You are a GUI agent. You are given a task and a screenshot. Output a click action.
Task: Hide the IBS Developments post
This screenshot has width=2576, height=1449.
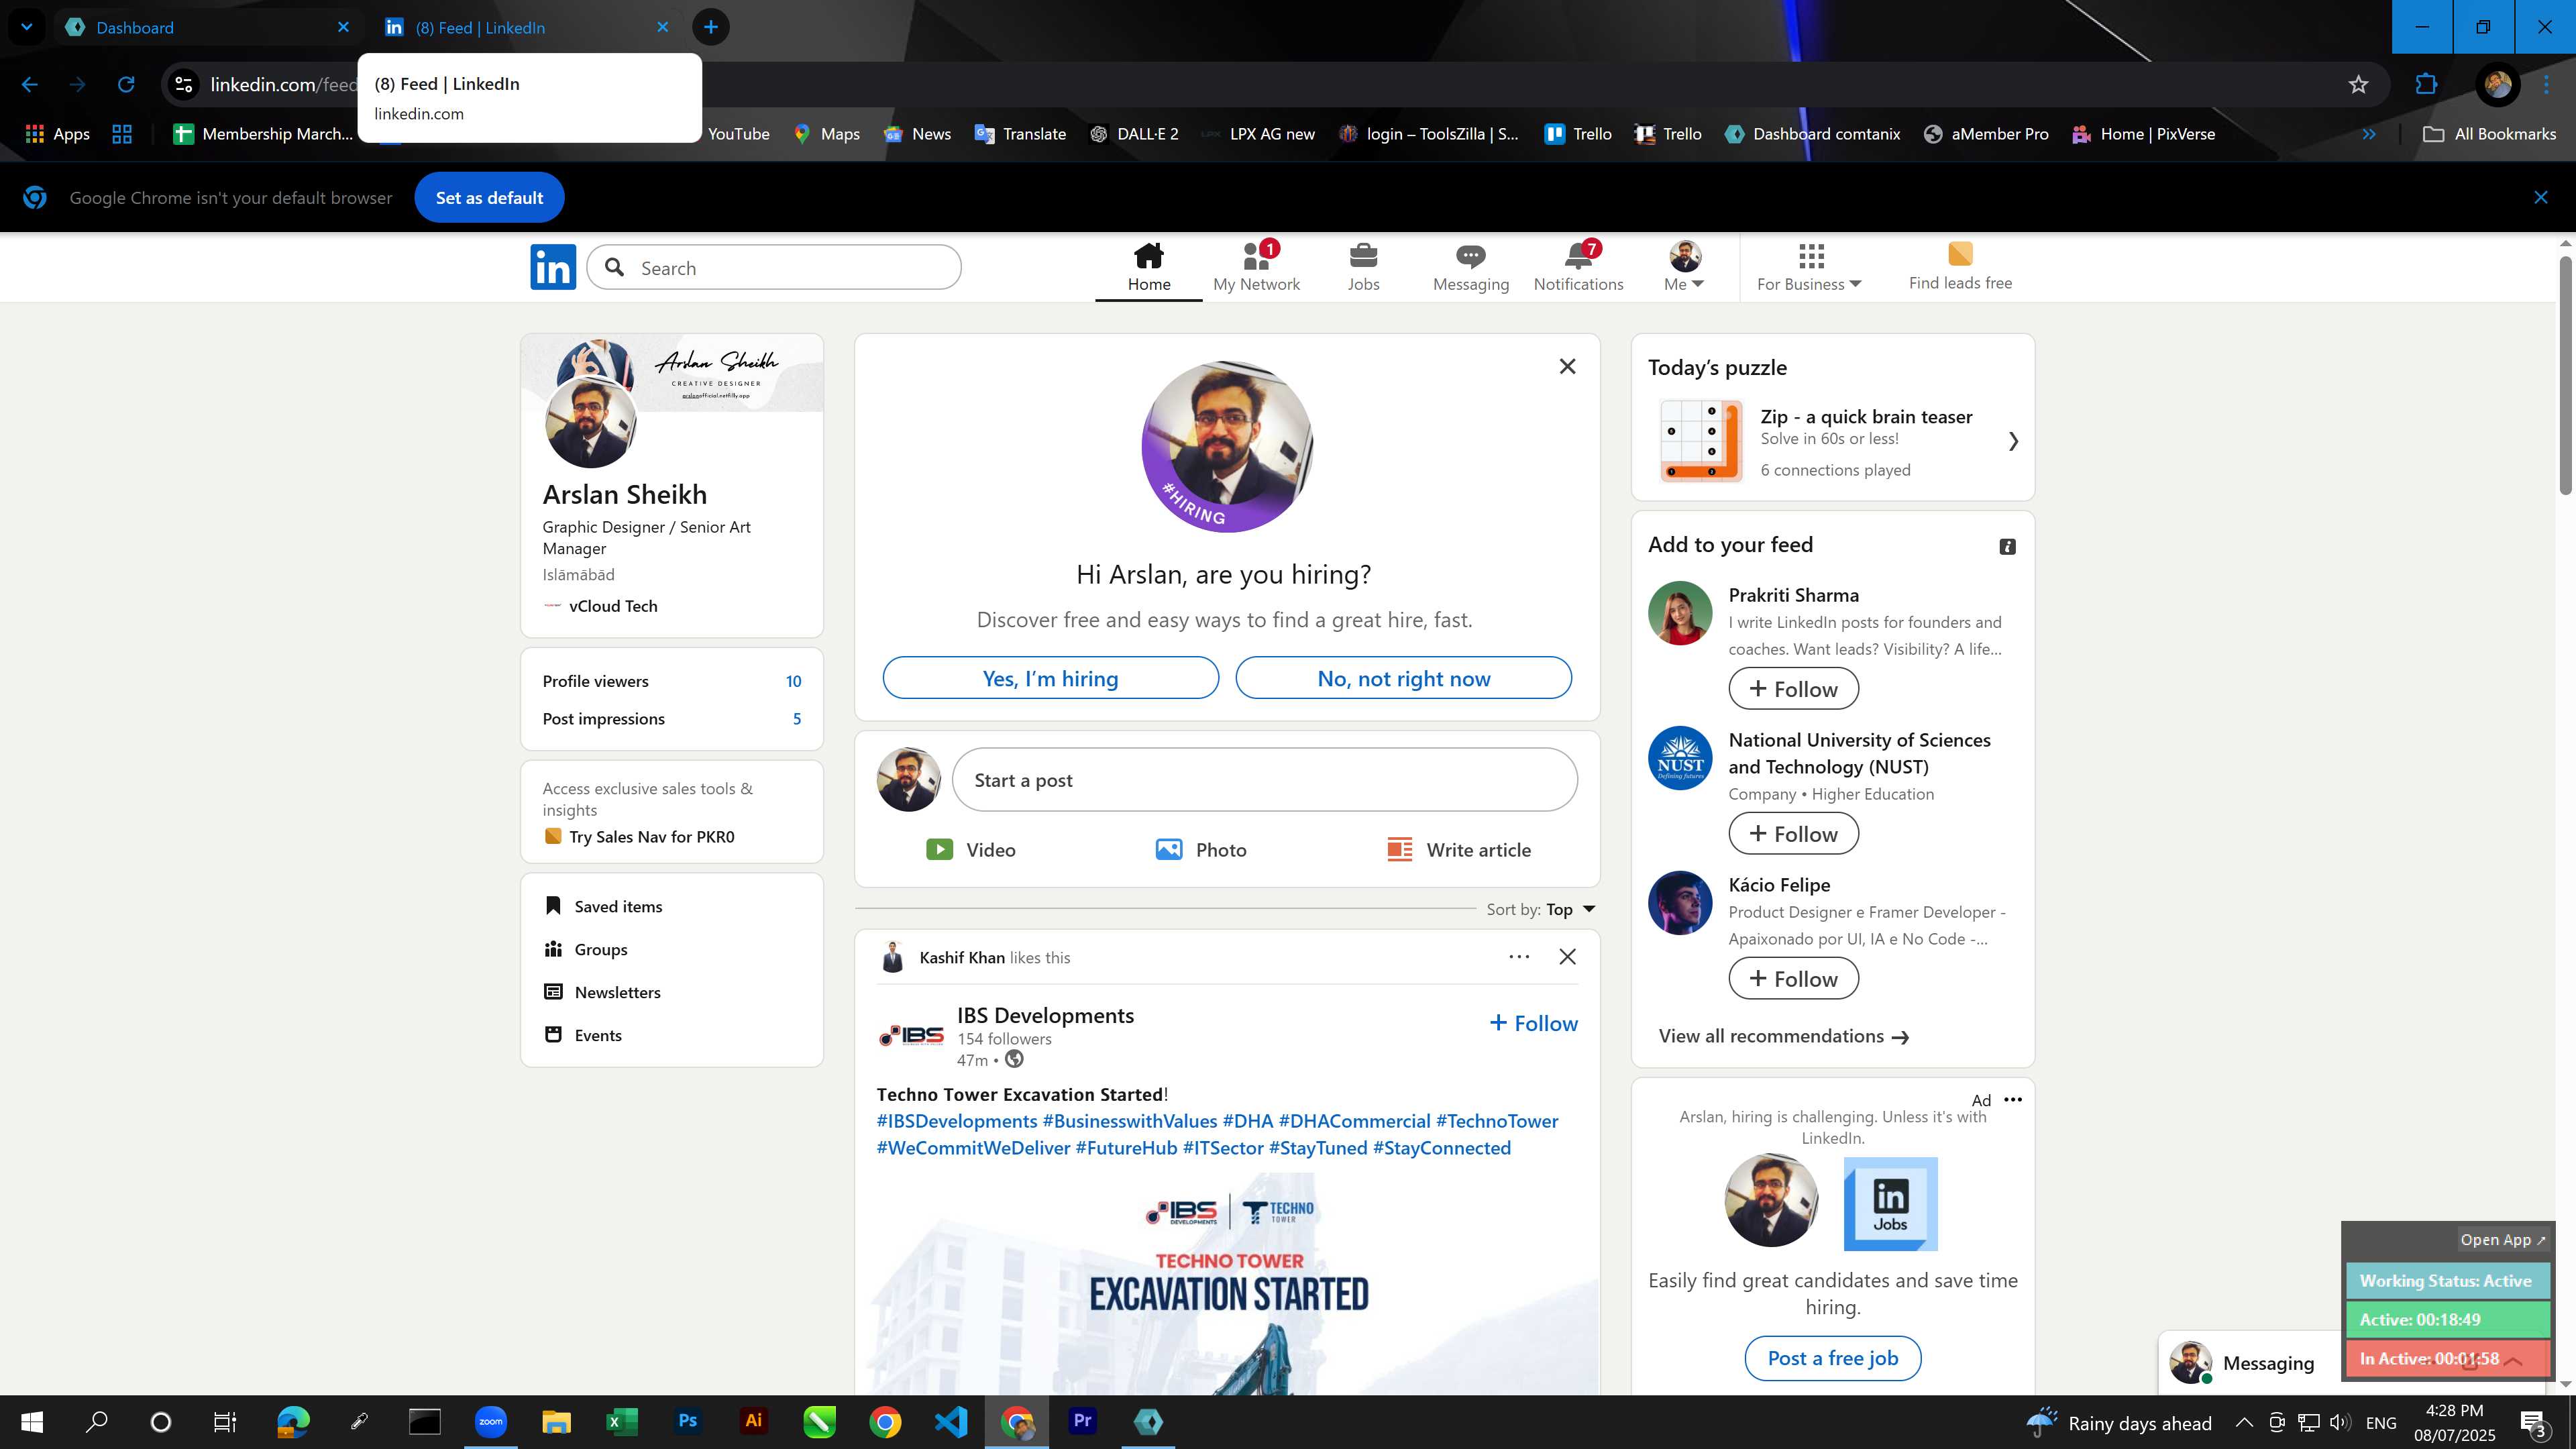pos(1567,957)
